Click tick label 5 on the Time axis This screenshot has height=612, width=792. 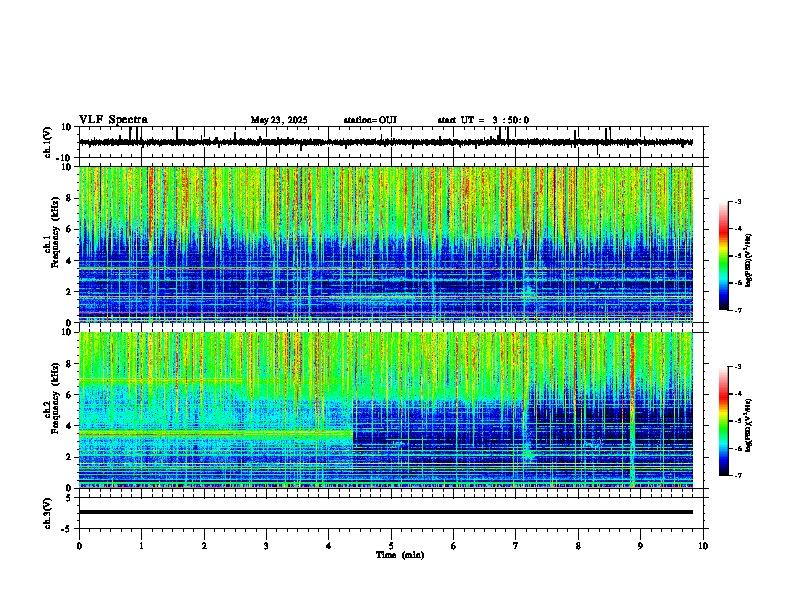[391, 546]
